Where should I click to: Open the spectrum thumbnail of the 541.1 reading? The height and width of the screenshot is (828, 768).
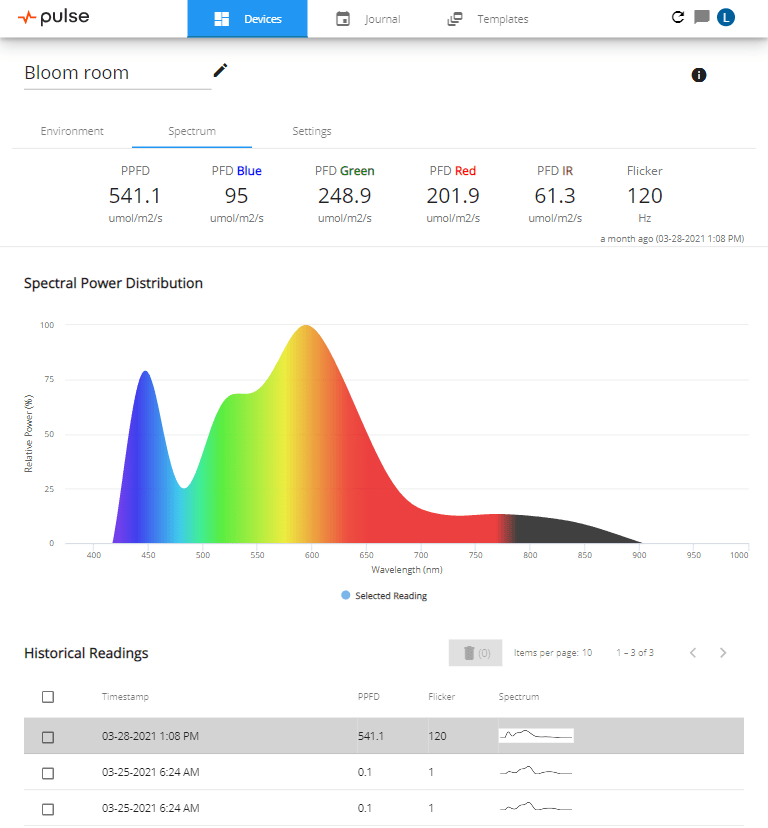[x=536, y=736]
